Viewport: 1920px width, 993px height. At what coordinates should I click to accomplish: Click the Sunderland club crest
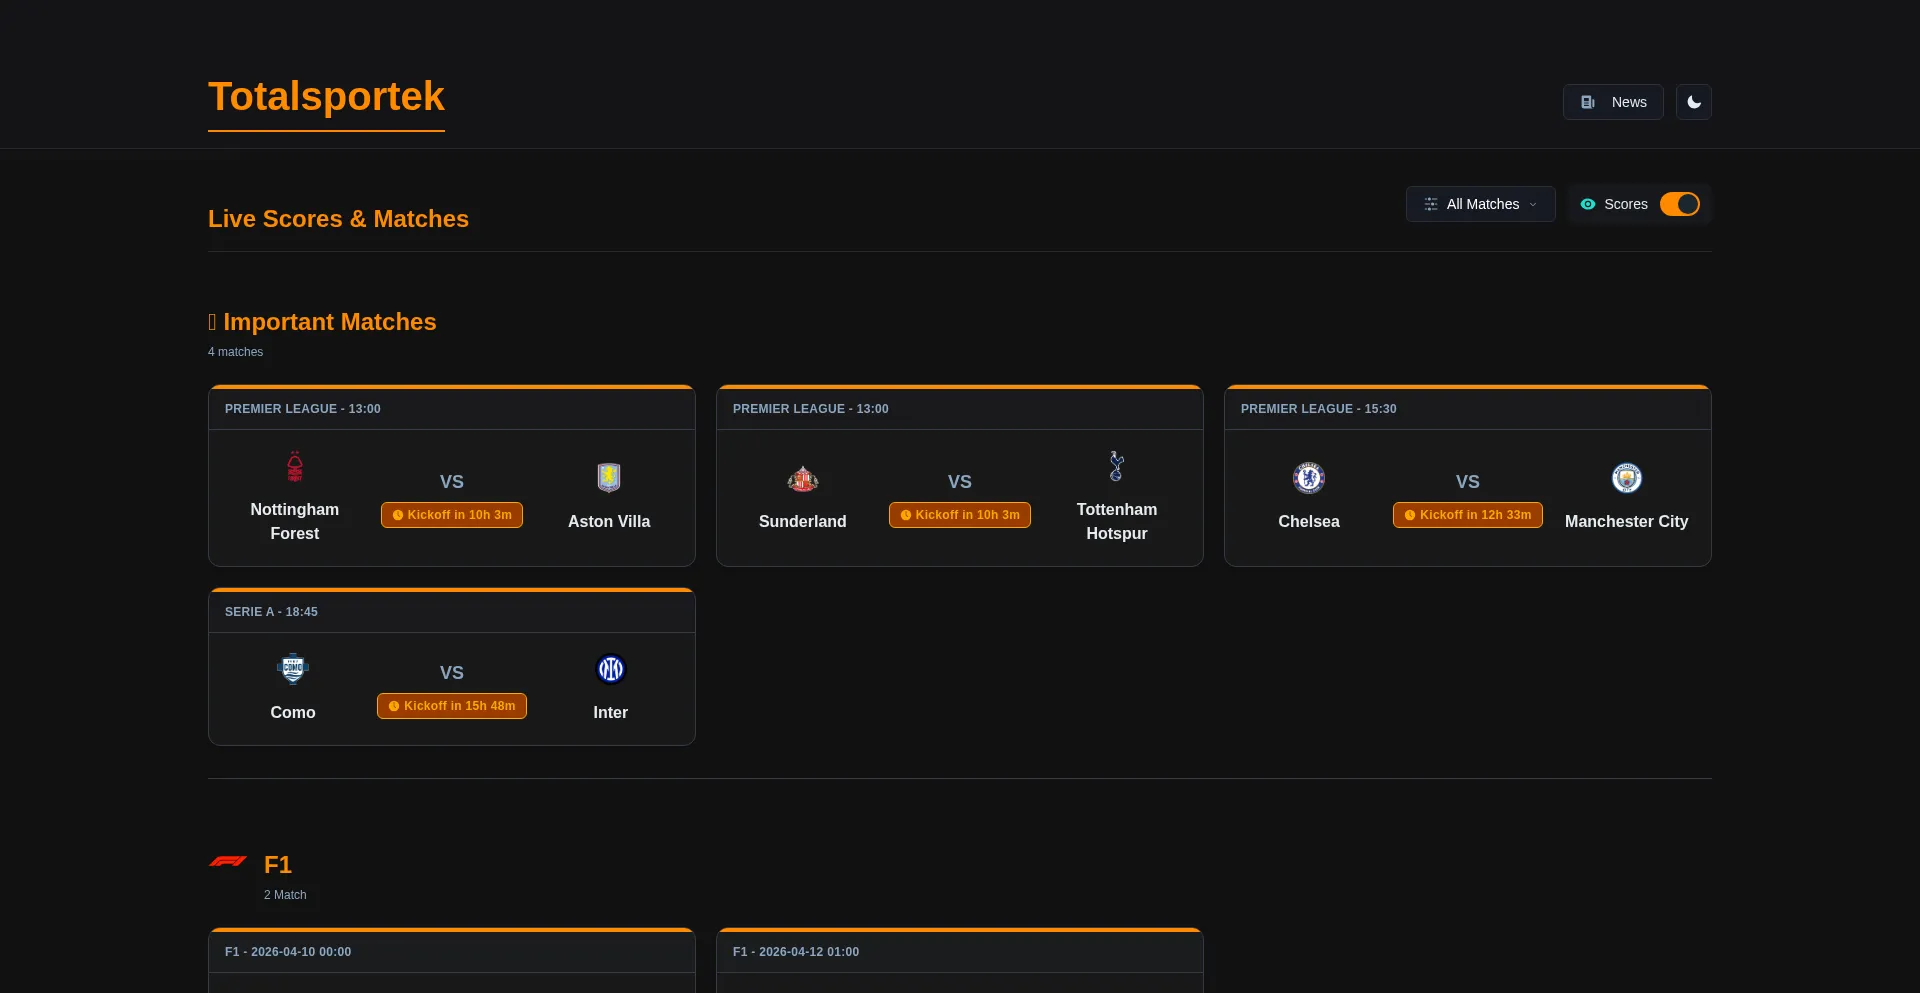[x=803, y=478]
